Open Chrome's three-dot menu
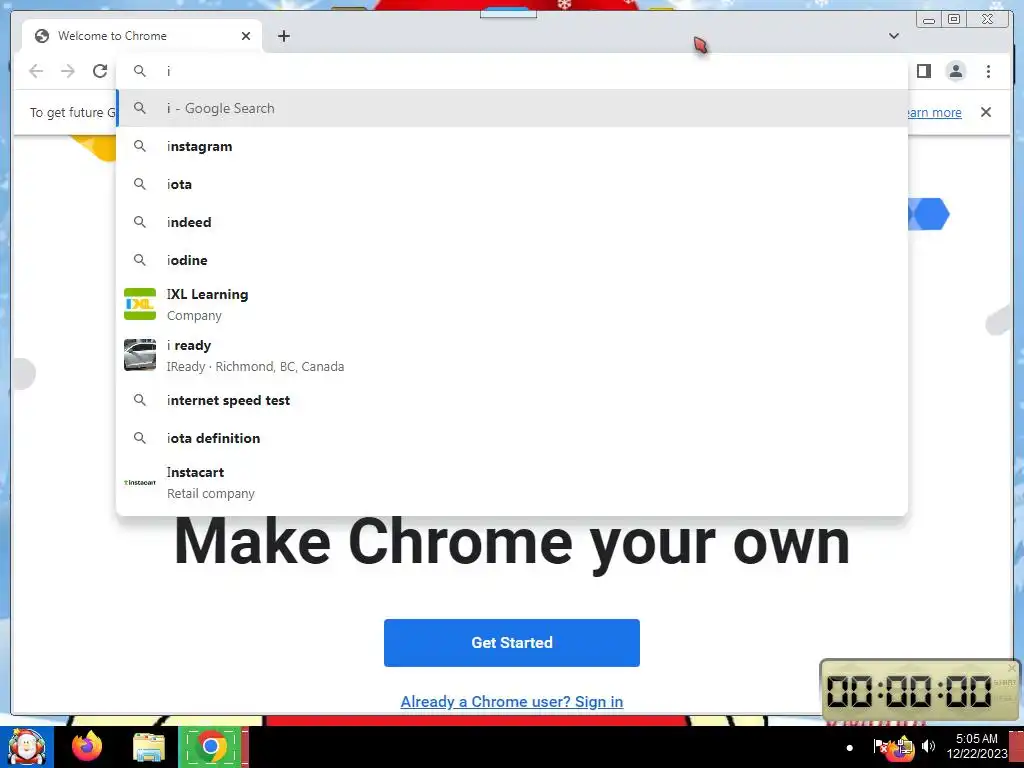 point(988,71)
